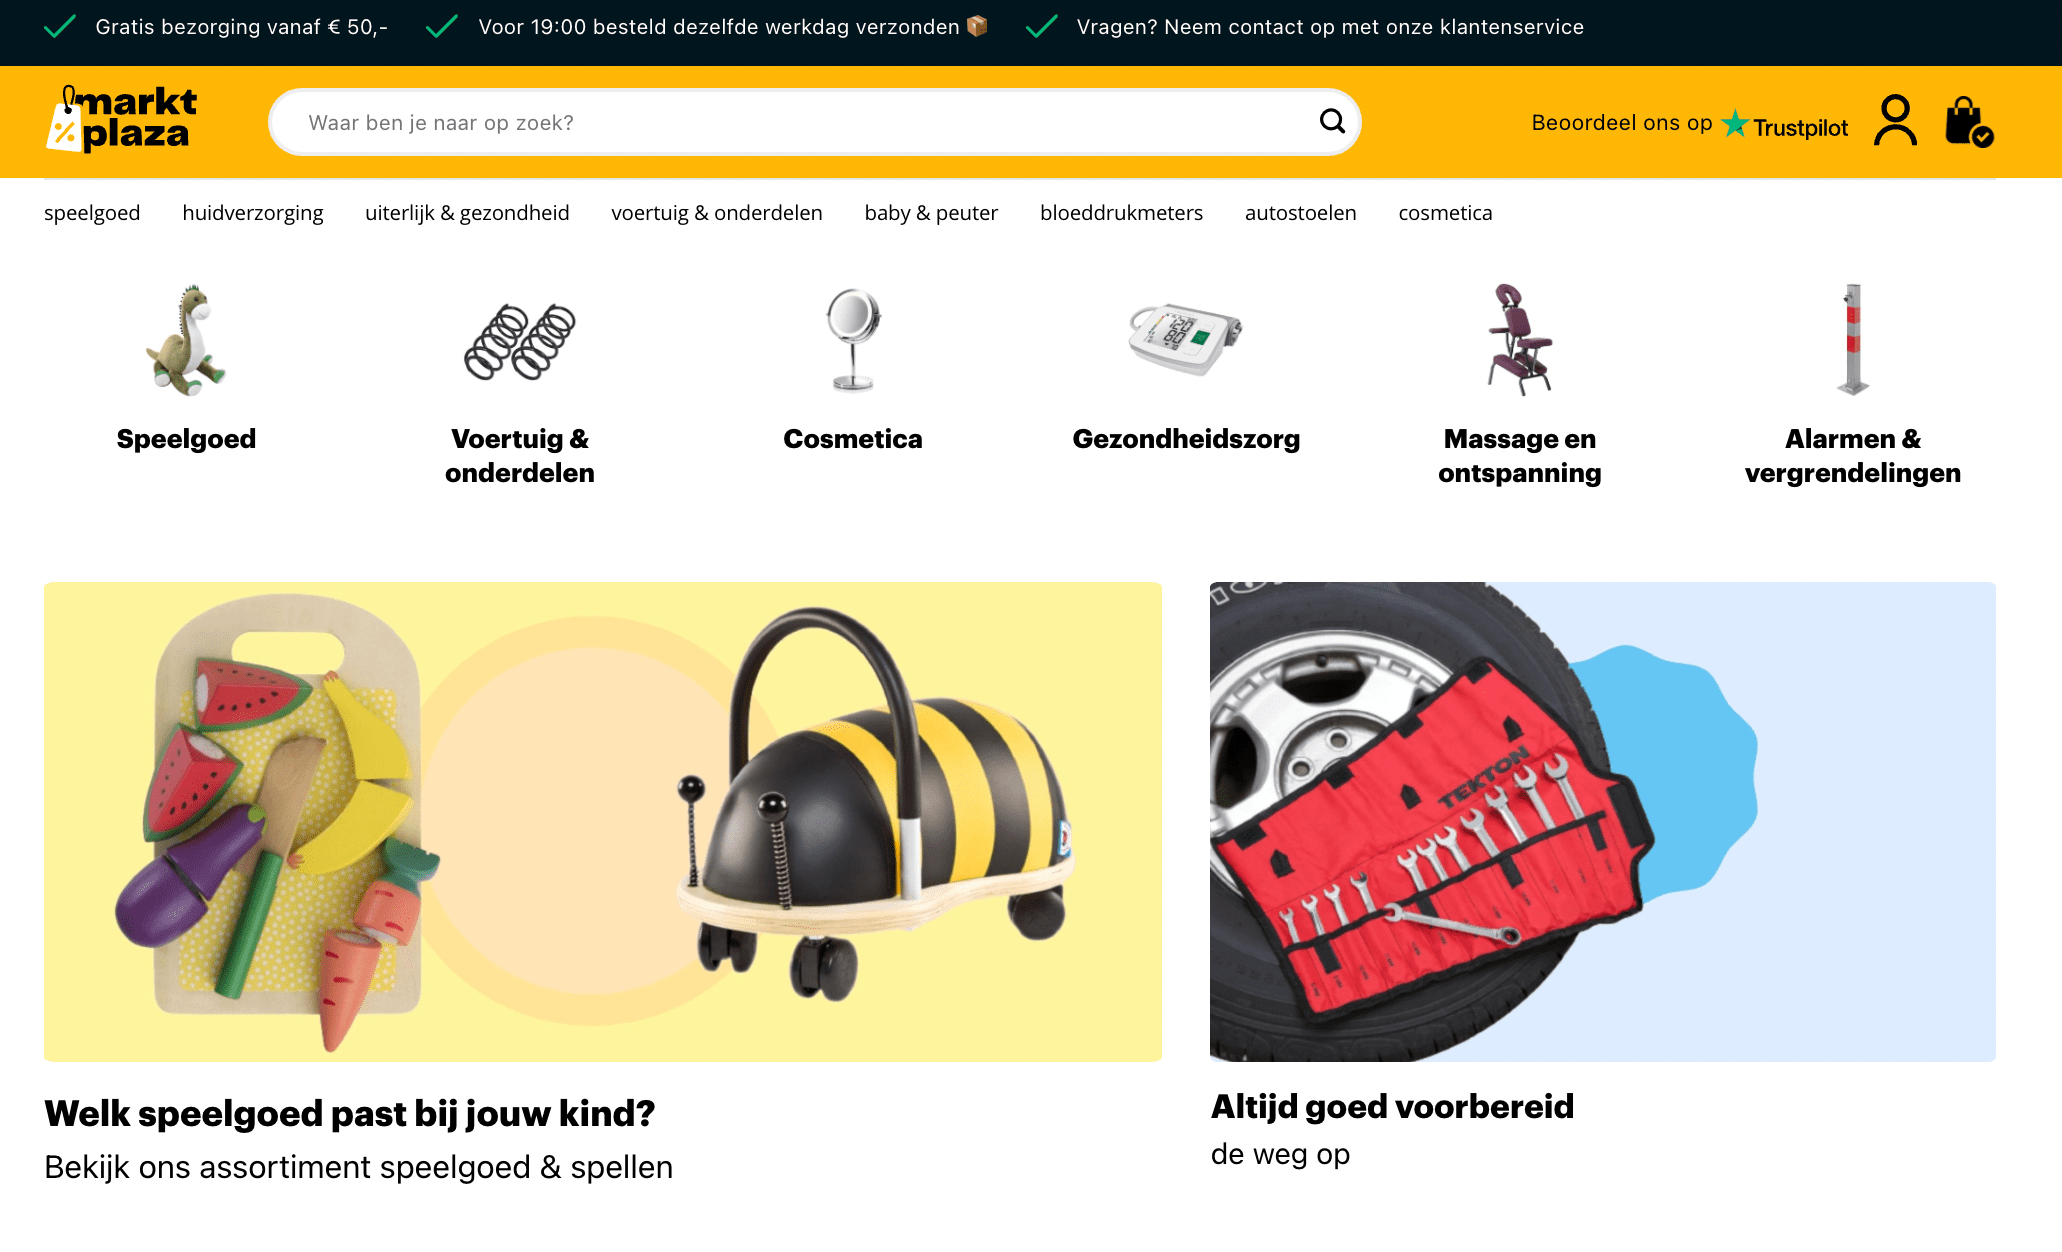The height and width of the screenshot is (1252, 2062).
Task: Open the wrench set tire banner
Action: [x=1602, y=821]
